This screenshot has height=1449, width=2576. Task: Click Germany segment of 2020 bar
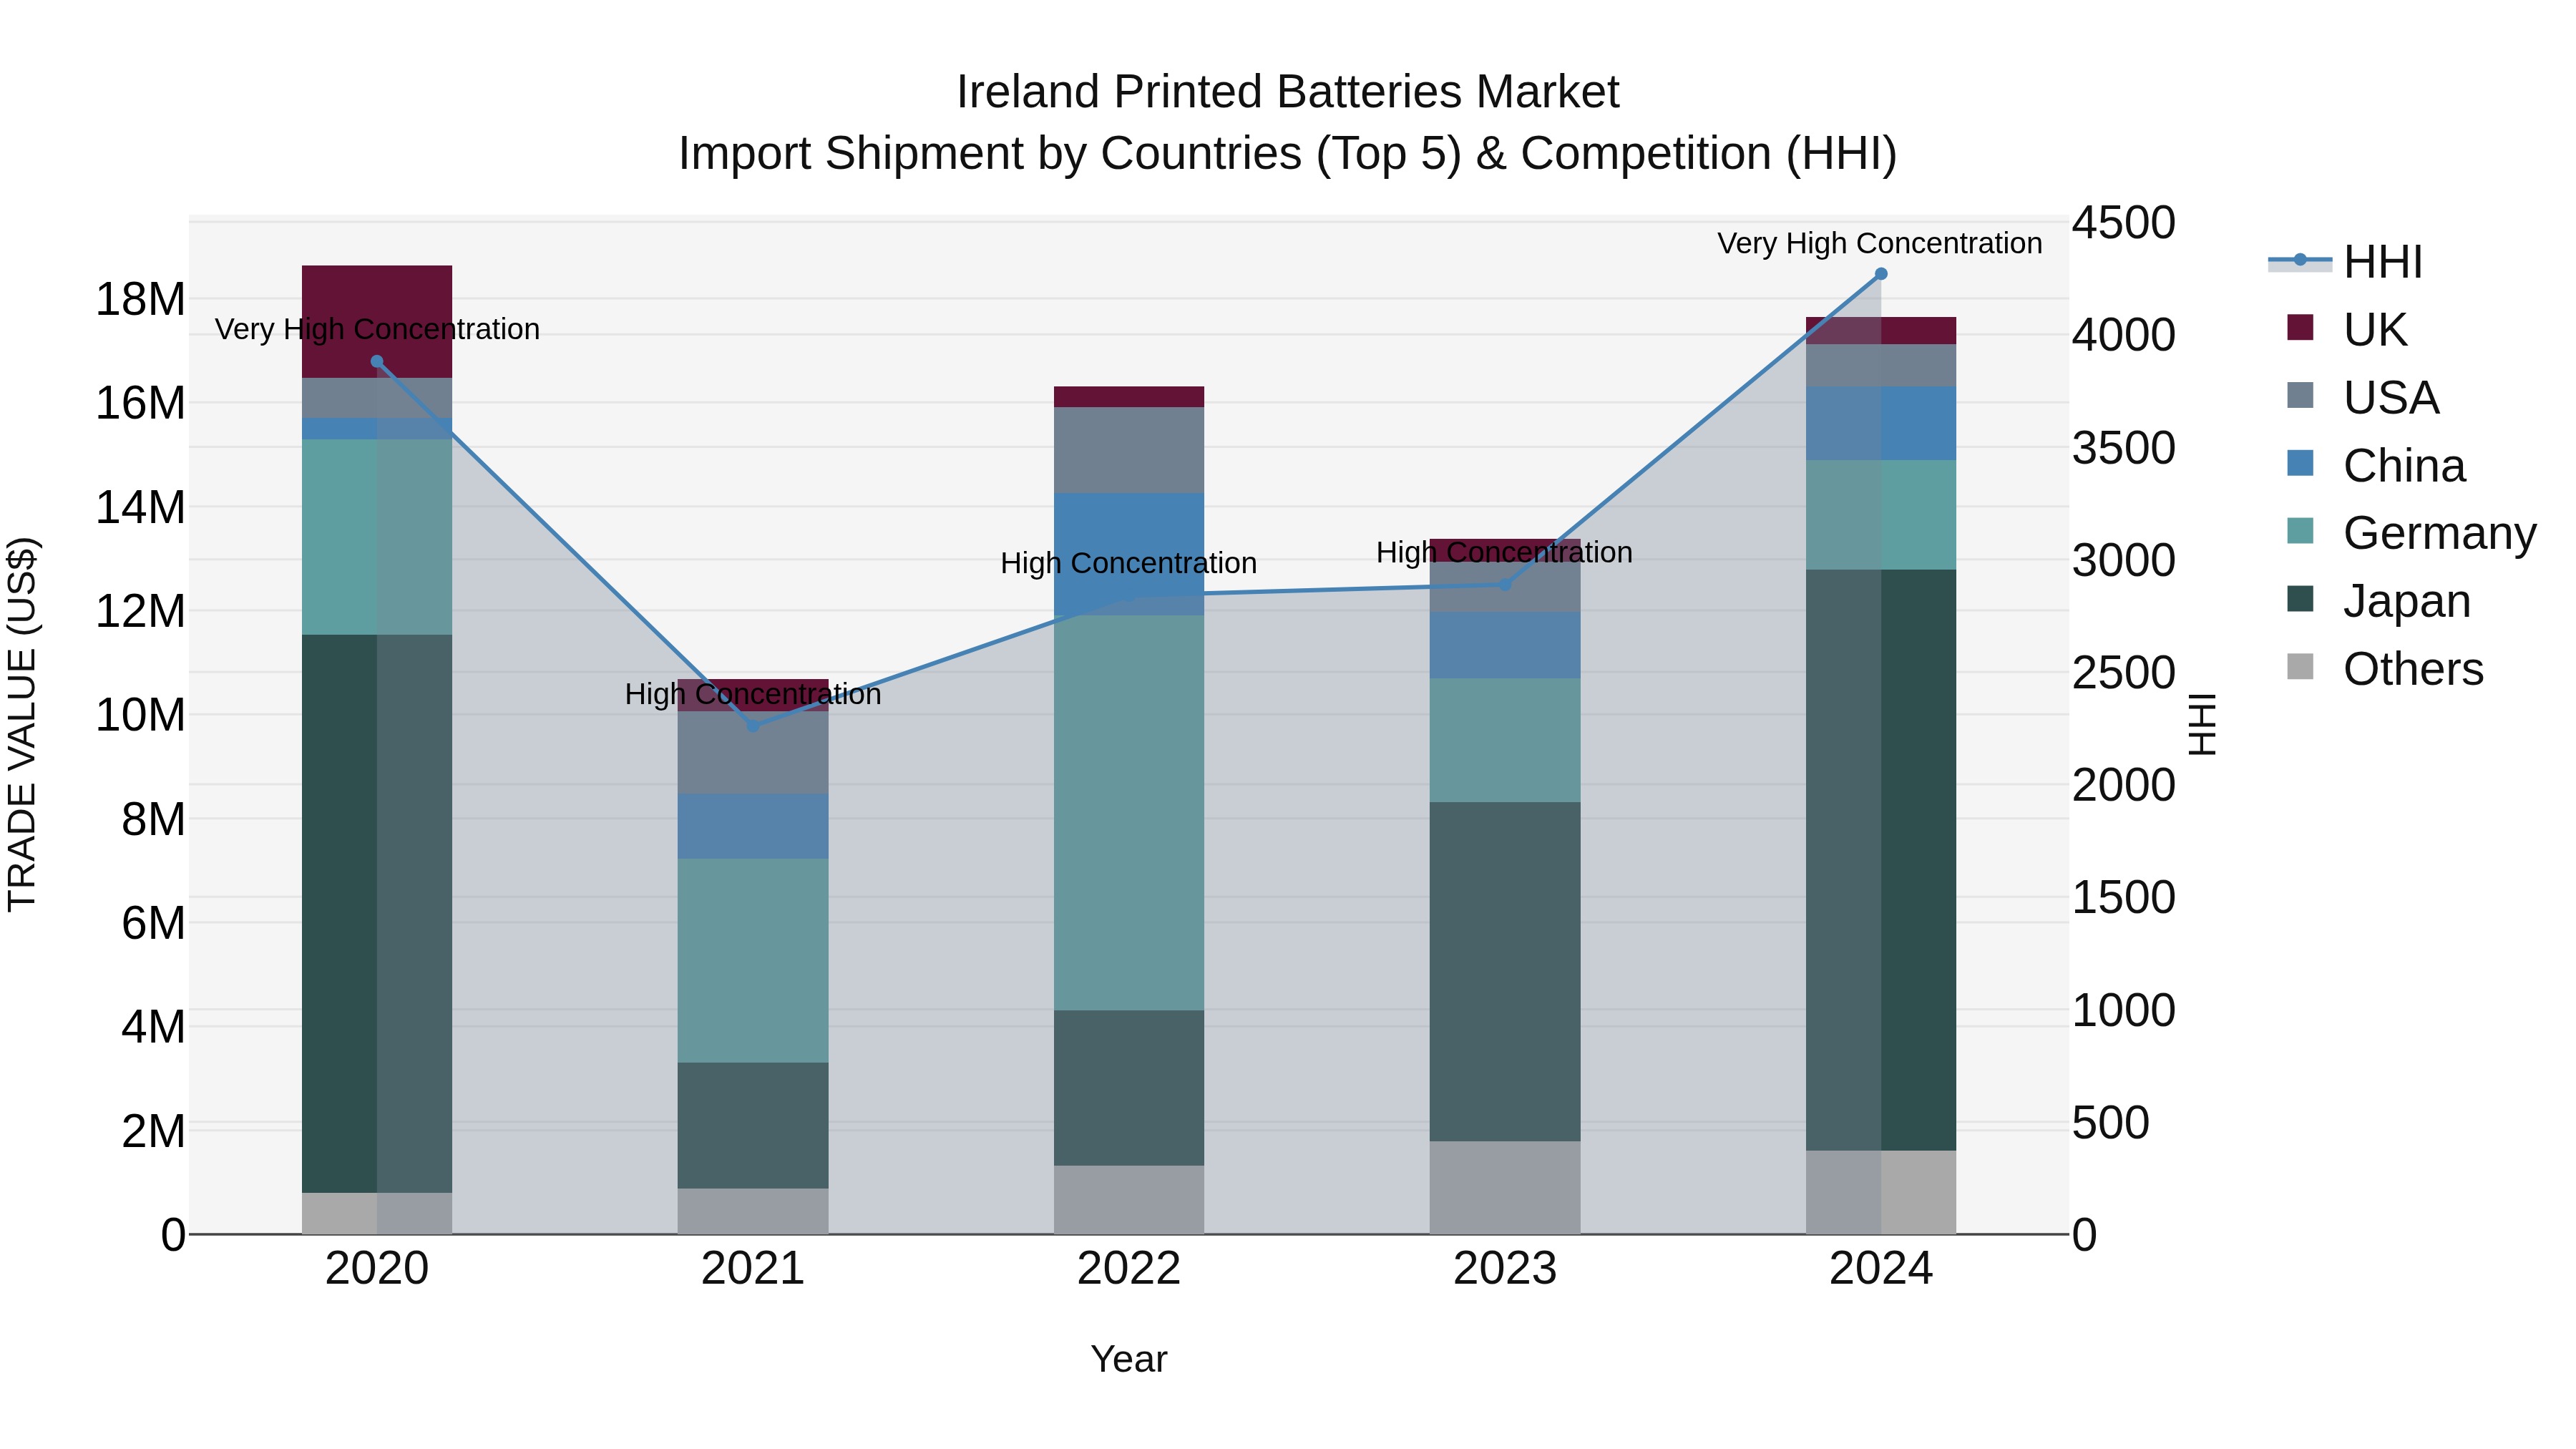click(377, 537)
